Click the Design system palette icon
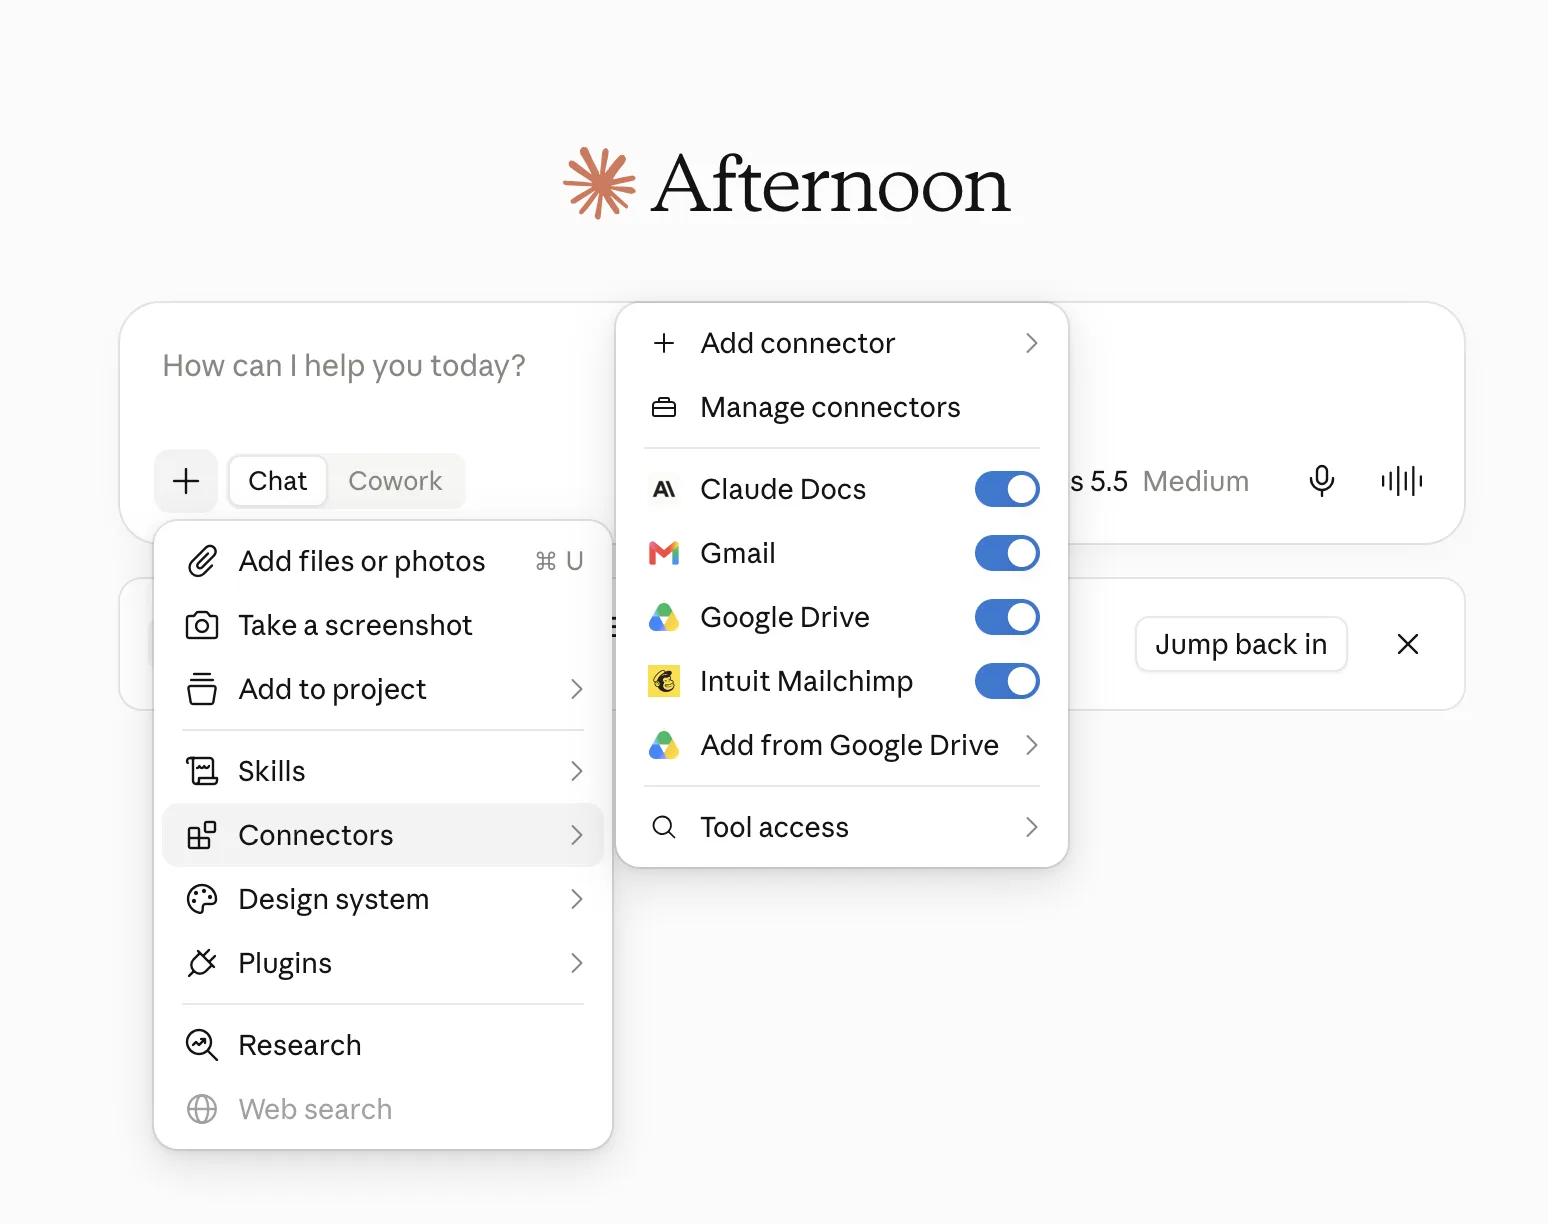 click(x=202, y=899)
